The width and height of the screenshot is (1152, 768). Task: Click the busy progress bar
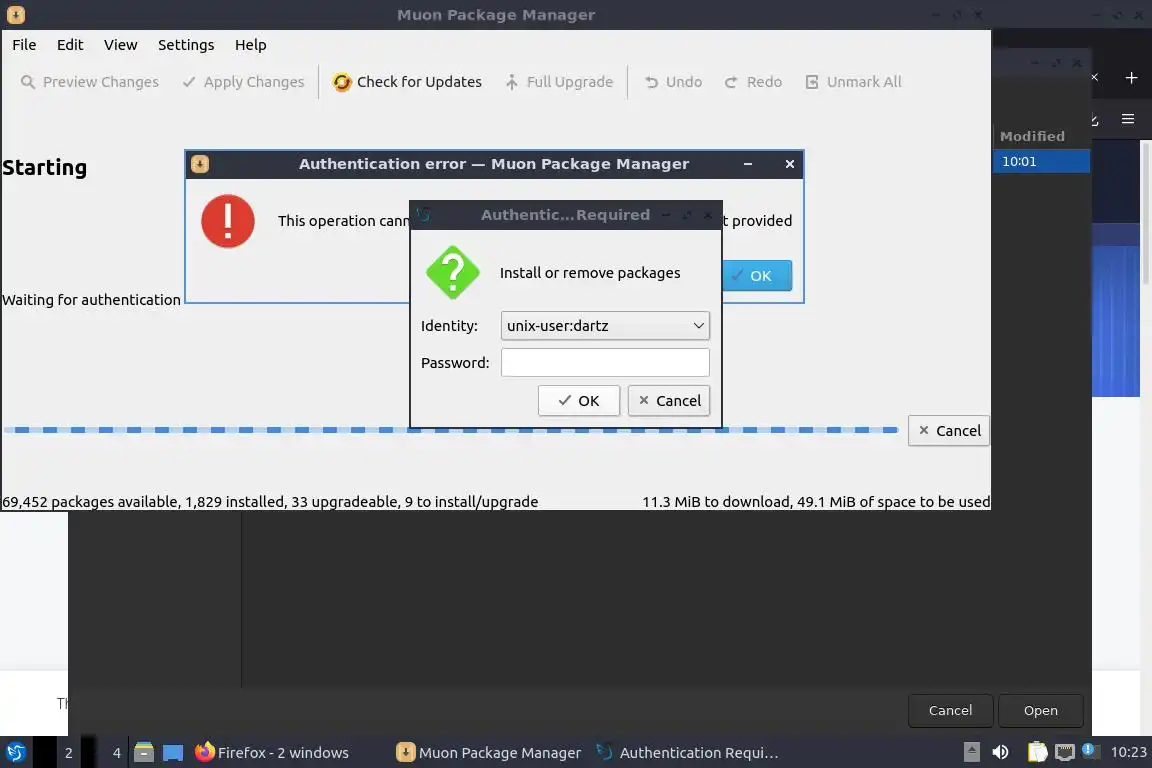pos(450,430)
